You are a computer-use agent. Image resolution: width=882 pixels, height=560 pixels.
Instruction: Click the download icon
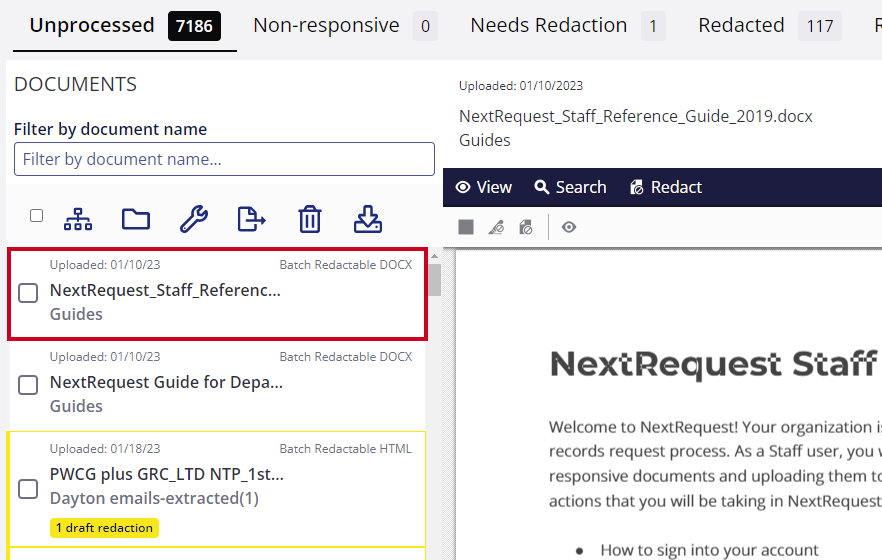tap(368, 219)
